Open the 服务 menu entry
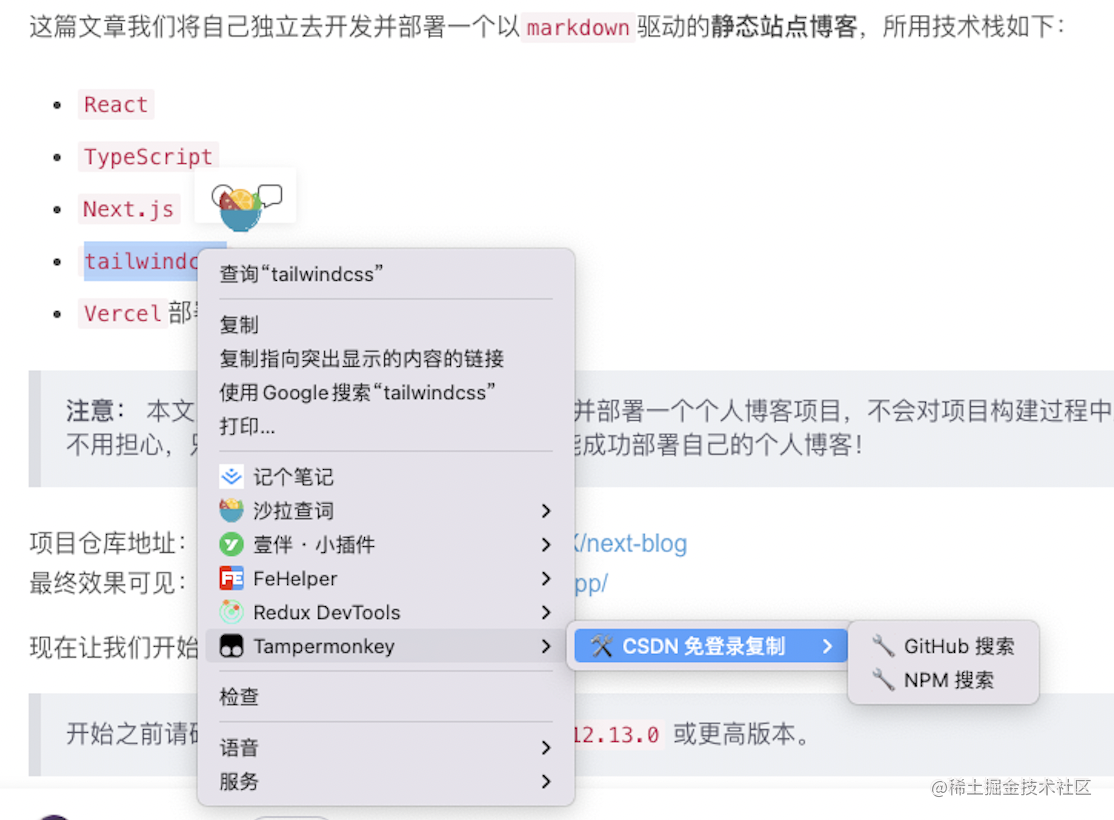 tap(386, 782)
